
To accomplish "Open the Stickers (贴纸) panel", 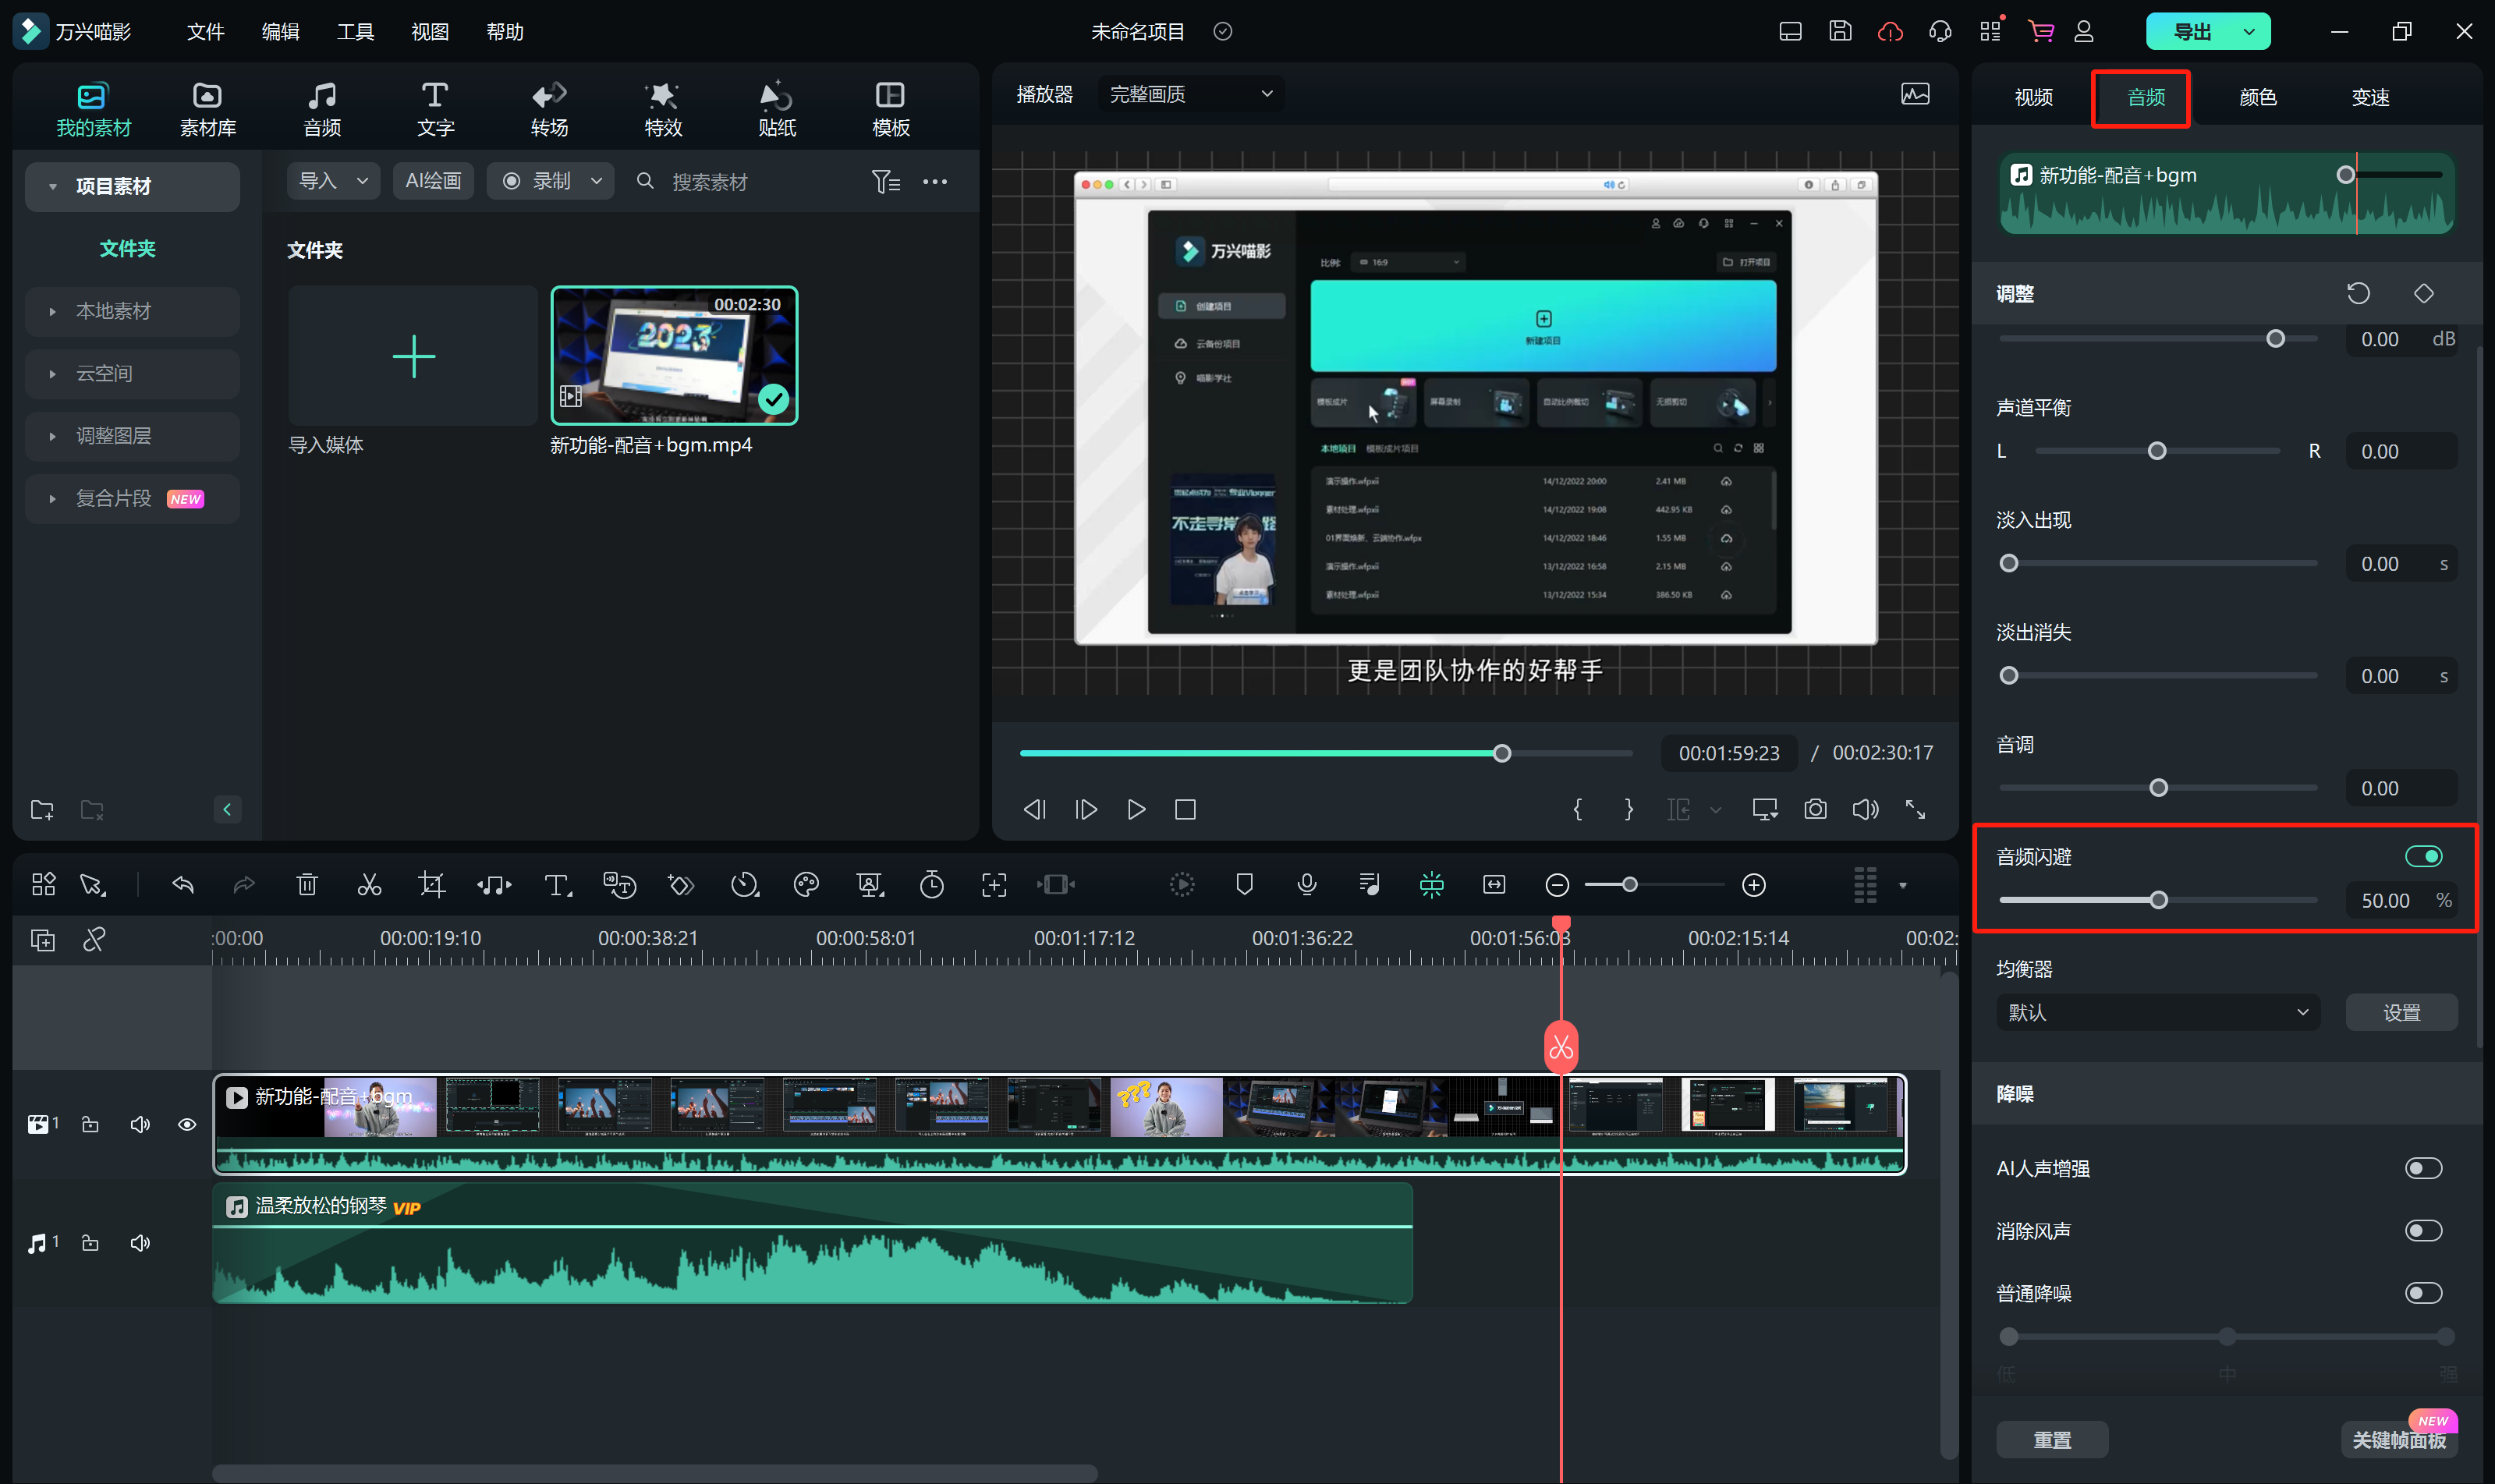I will 777,108.
